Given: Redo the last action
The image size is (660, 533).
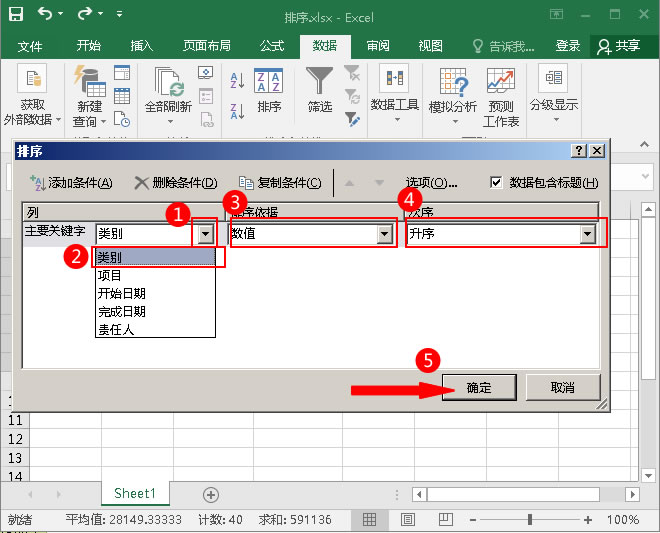Looking at the screenshot, I should coord(85,13).
